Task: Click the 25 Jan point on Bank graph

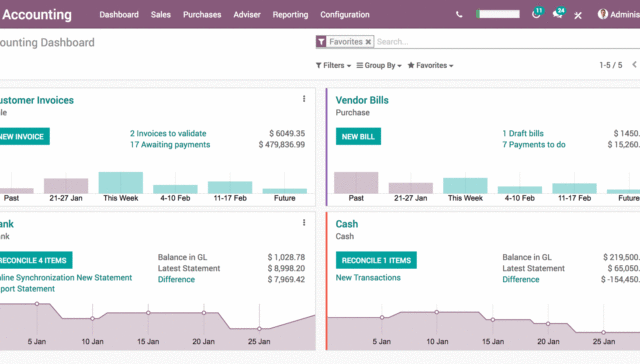Action: point(259,328)
